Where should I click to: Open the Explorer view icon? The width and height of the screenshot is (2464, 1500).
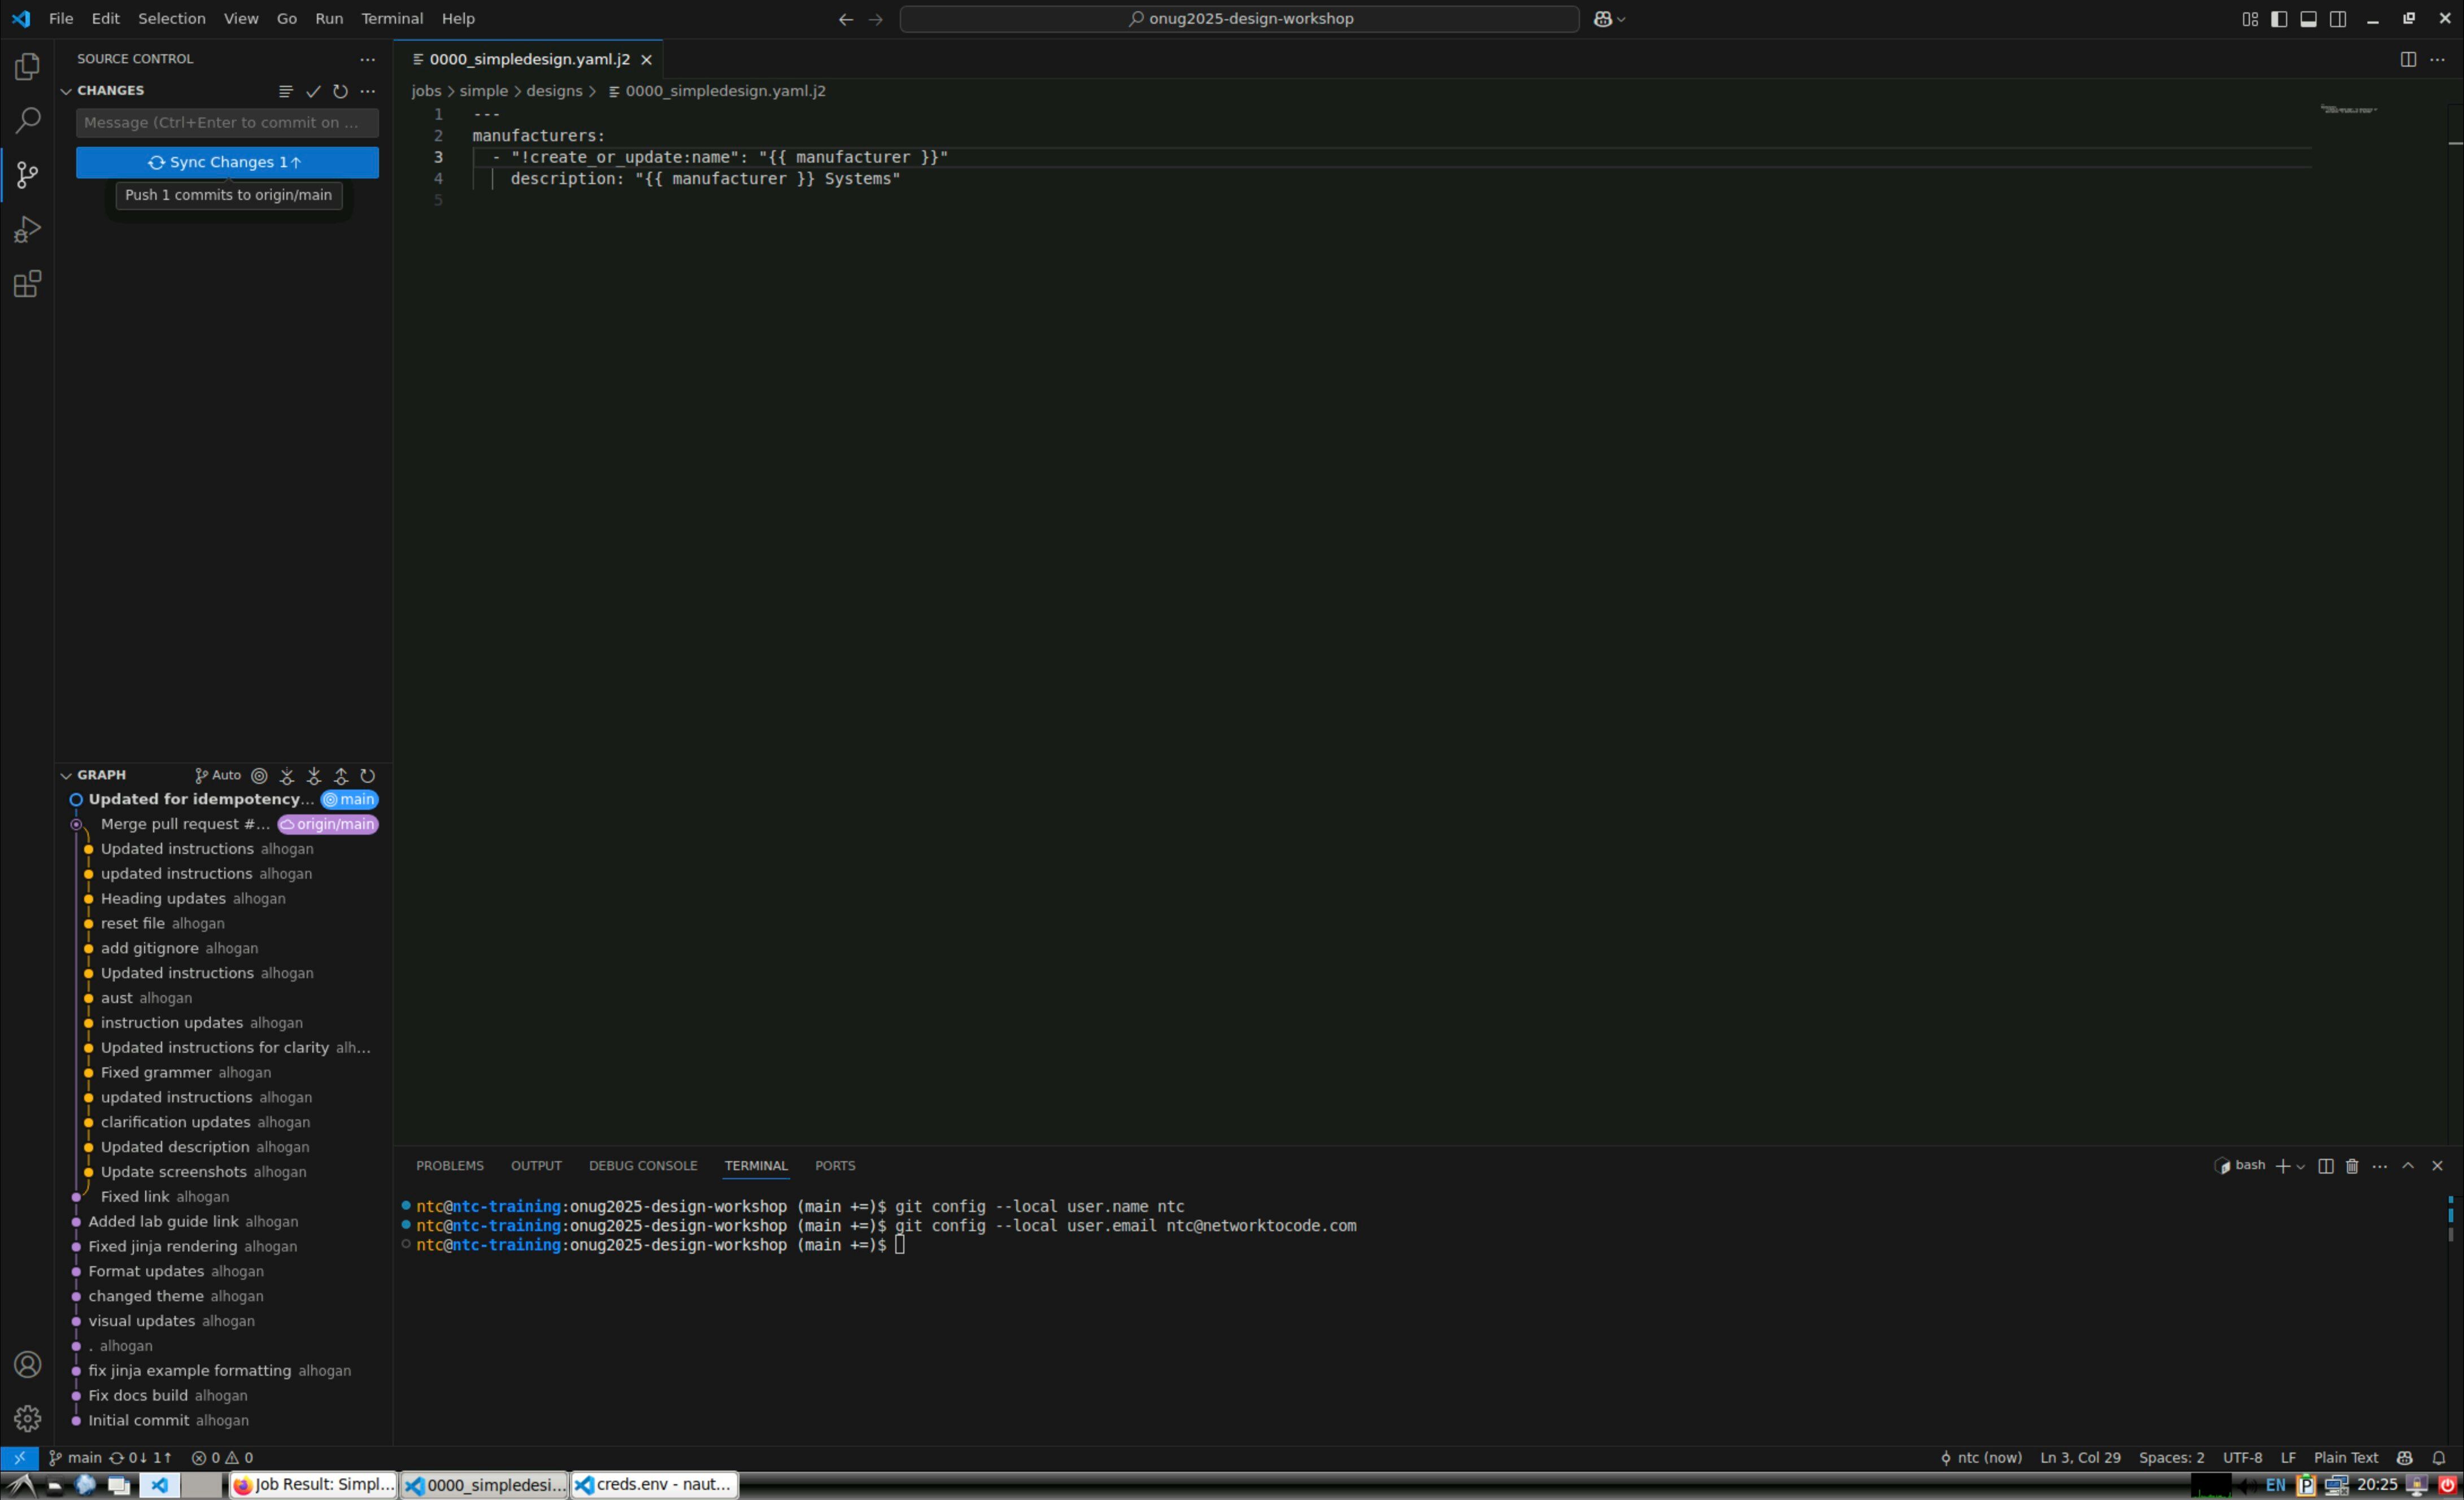coord(27,67)
